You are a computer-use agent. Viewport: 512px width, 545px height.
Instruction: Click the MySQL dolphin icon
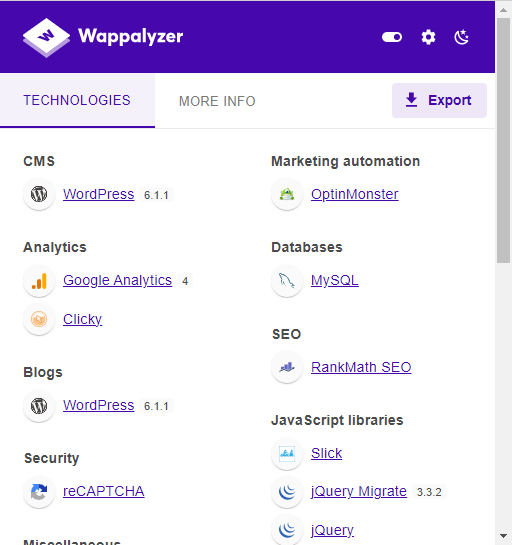point(287,280)
